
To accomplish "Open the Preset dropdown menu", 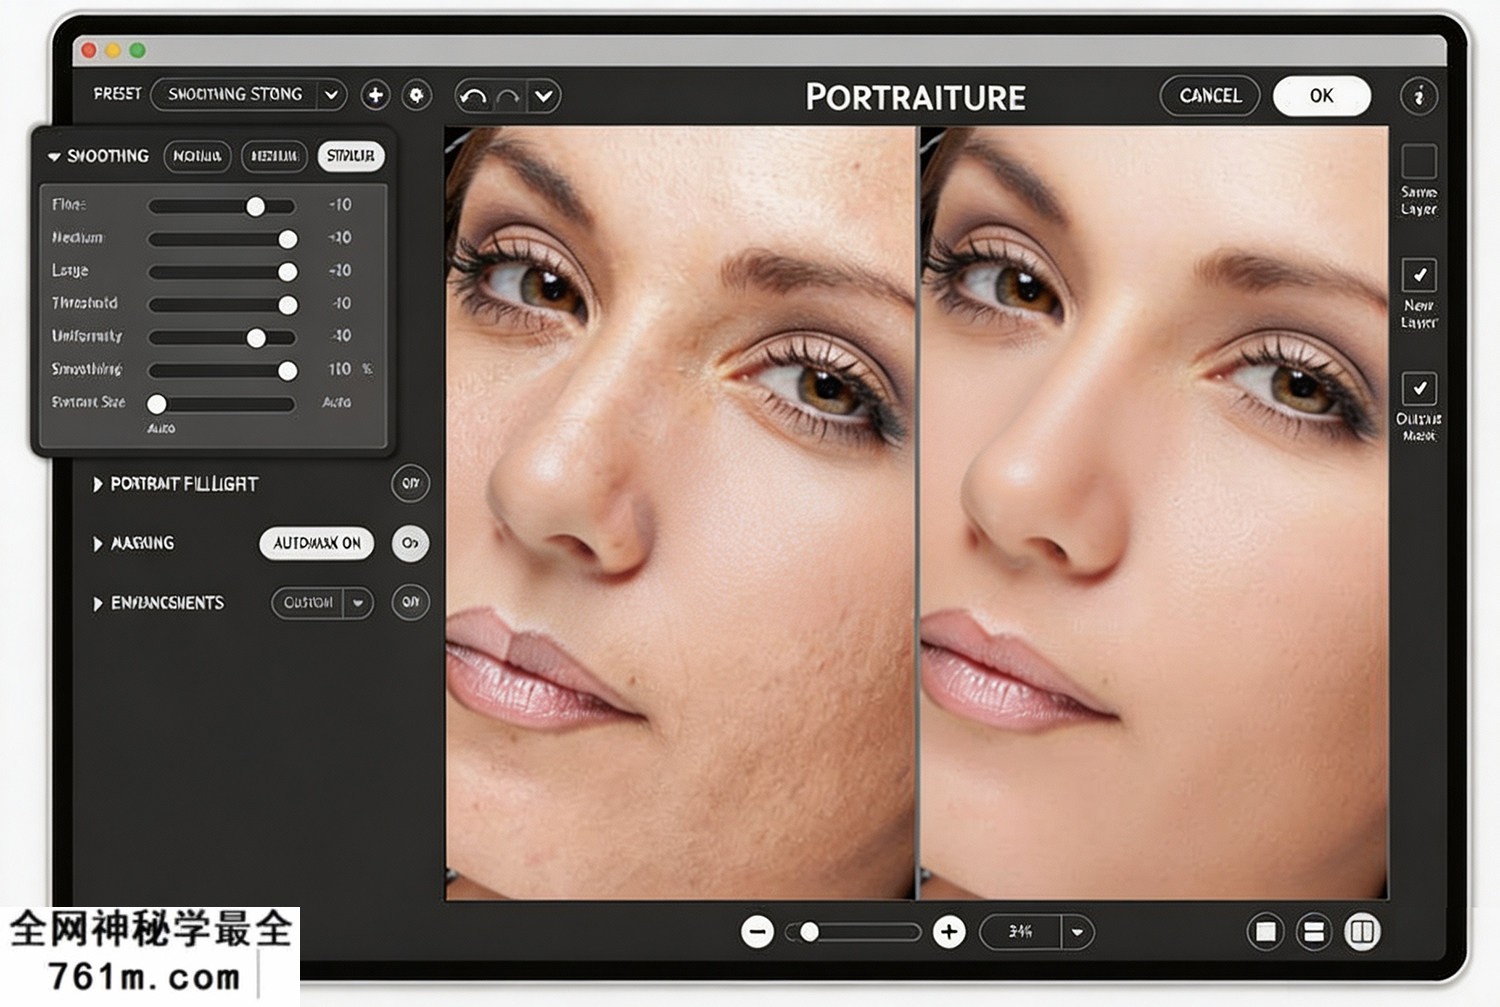I will 249,95.
